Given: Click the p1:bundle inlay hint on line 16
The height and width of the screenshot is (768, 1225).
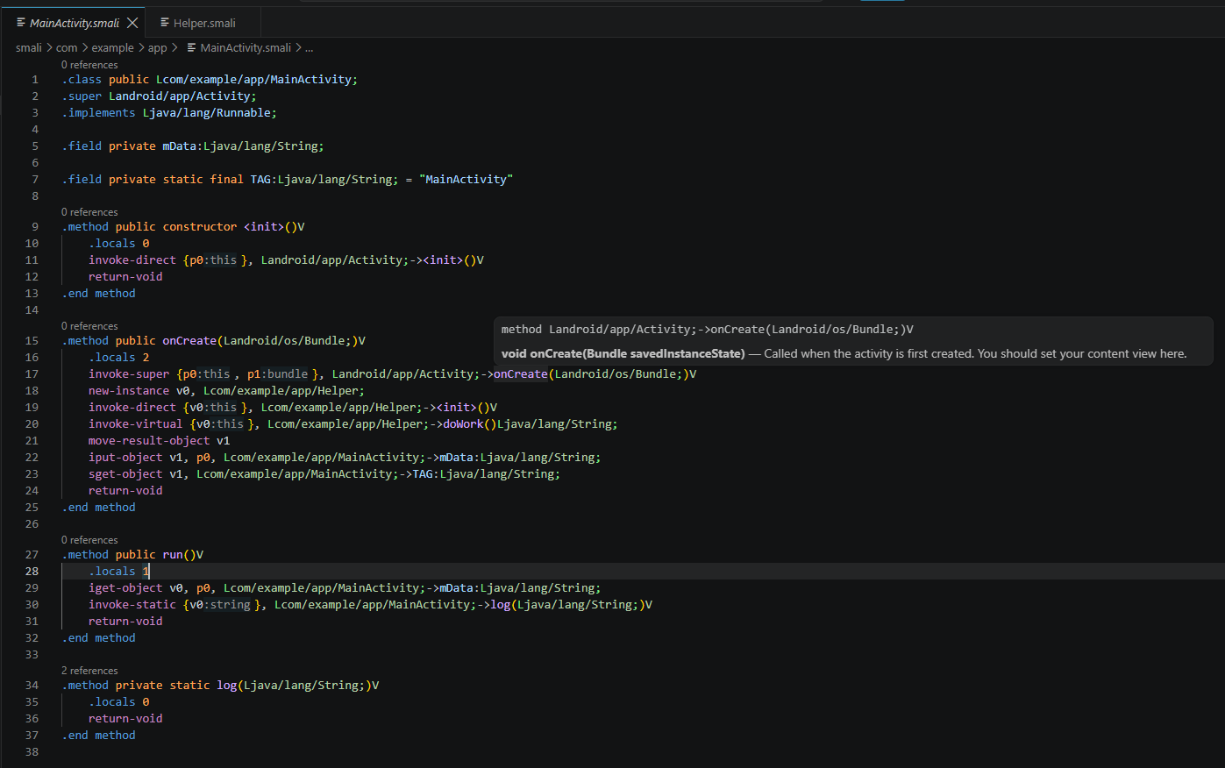Looking at the screenshot, I should coord(278,374).
